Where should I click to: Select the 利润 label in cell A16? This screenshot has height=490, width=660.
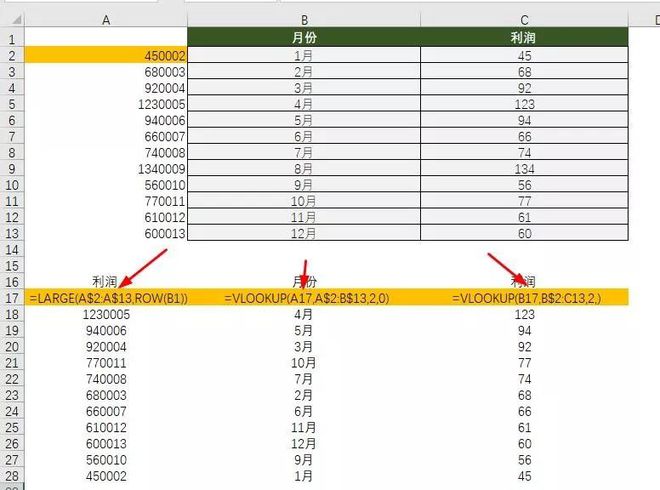point(105,282)
